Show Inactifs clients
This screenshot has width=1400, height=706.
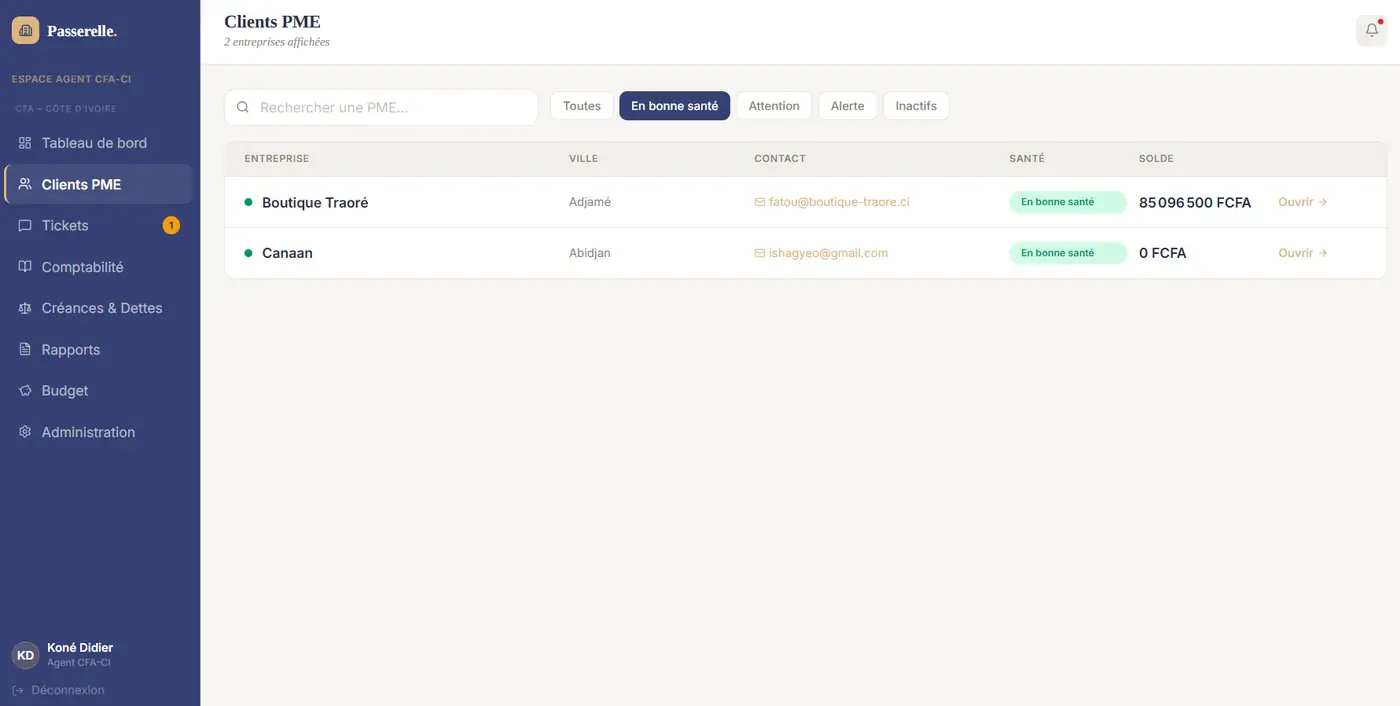point(916,106)
